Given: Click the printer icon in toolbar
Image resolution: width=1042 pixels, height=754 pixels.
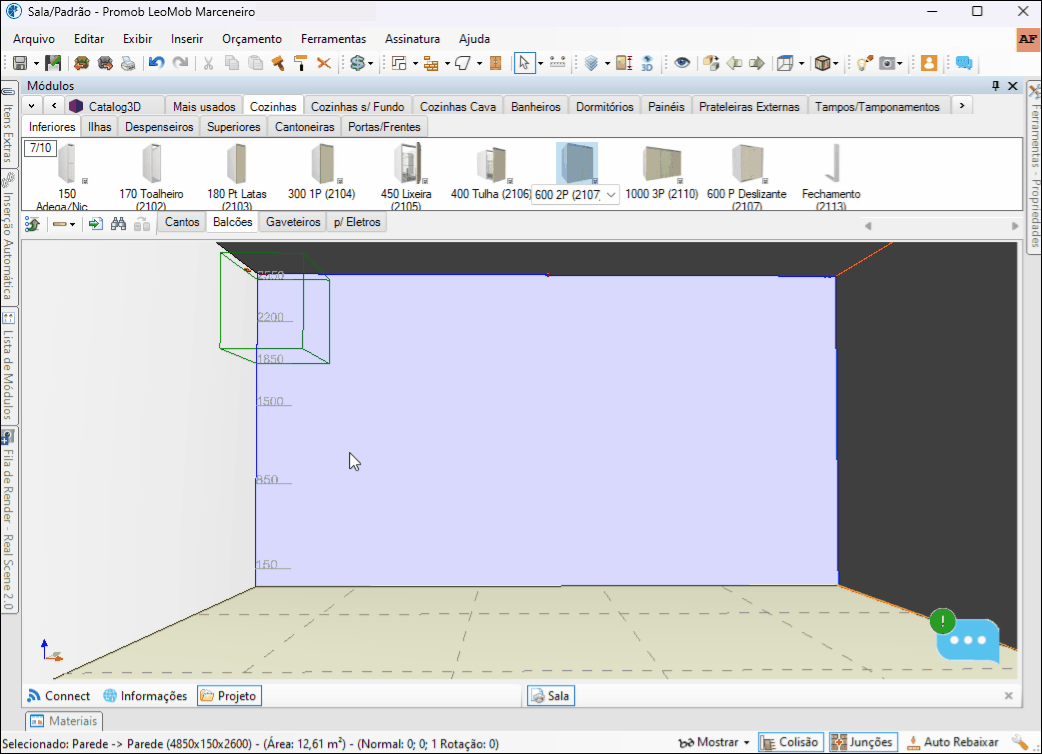Looking at the screenshot, I should click(128, 63).
